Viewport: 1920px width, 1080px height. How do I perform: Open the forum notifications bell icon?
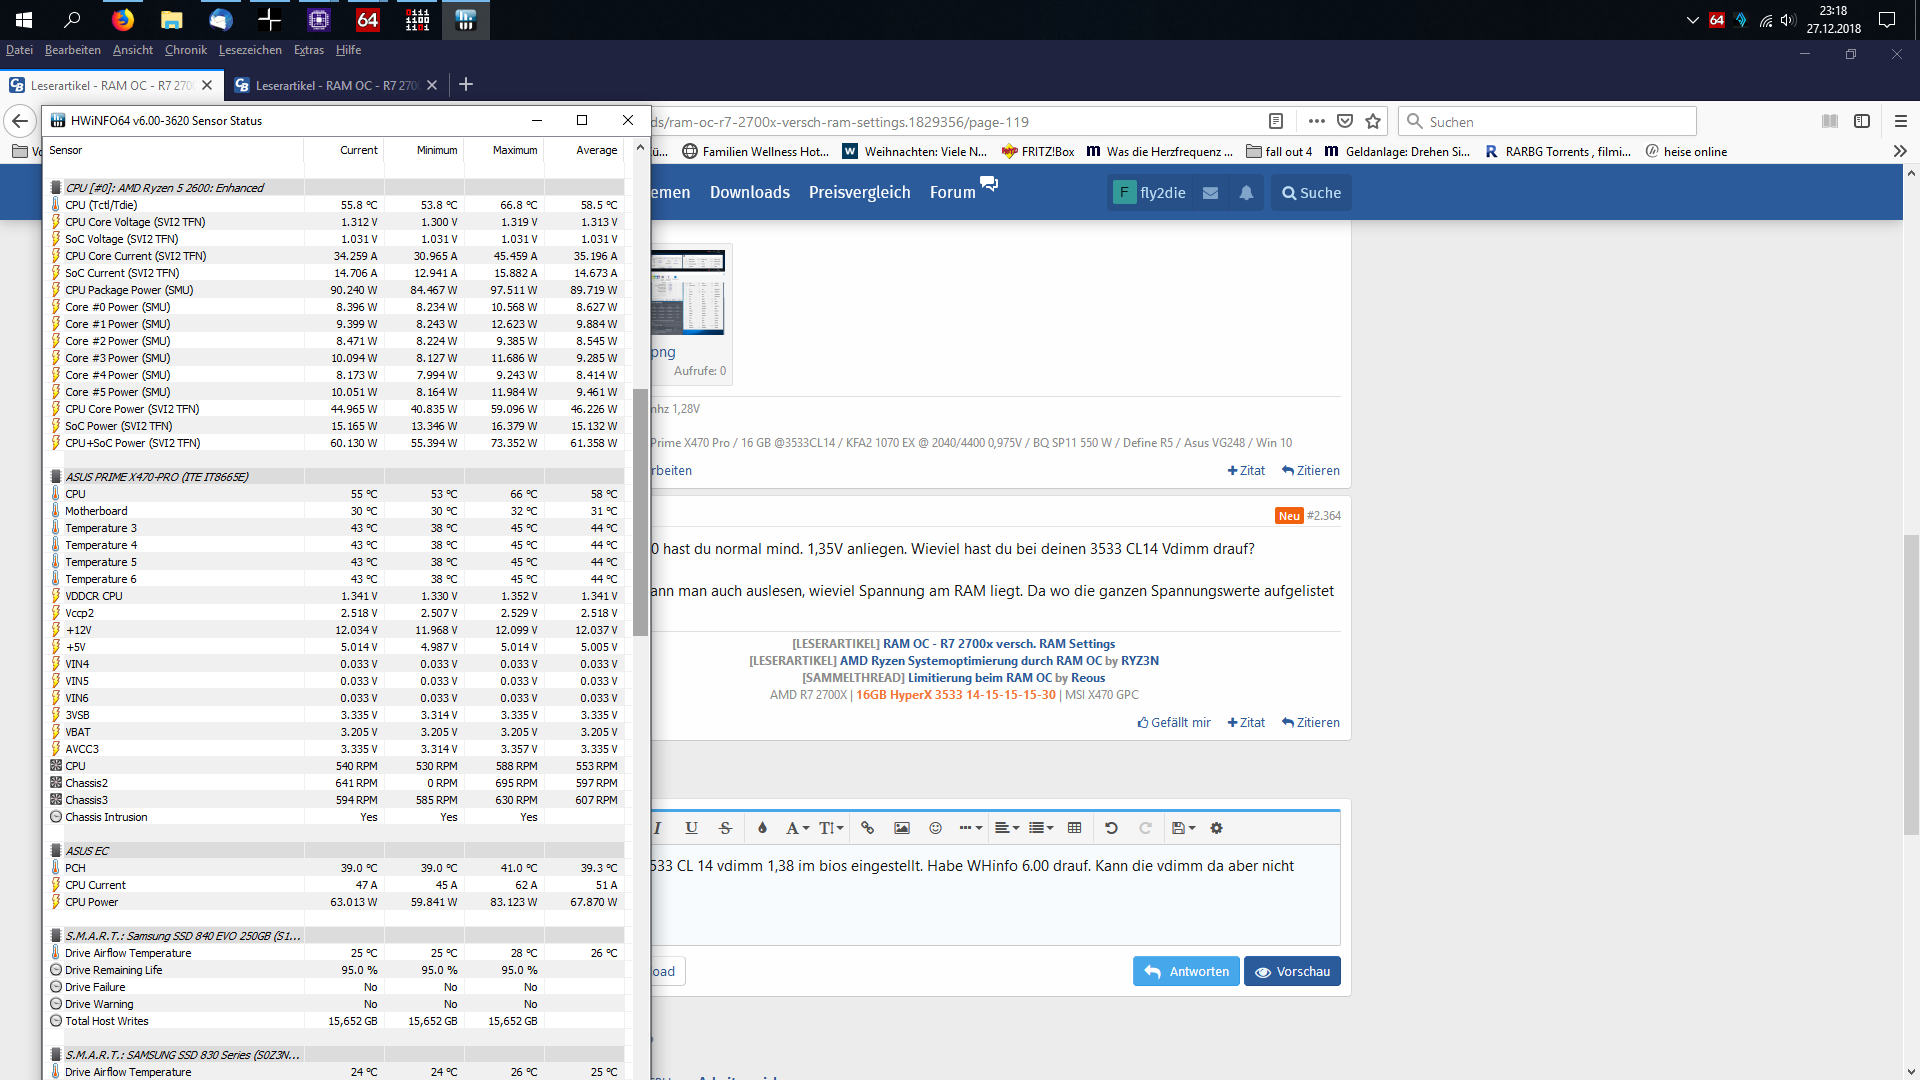(x=1246, y=193)
